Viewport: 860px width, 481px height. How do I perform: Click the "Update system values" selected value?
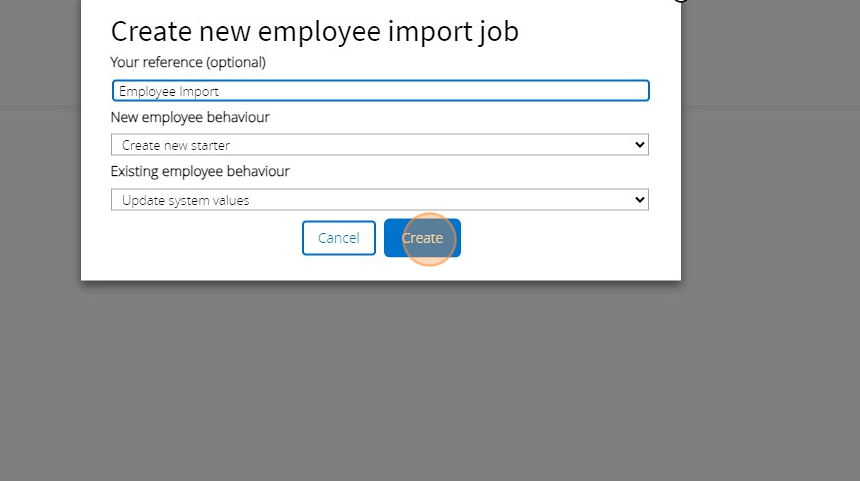tap(186, 201)
